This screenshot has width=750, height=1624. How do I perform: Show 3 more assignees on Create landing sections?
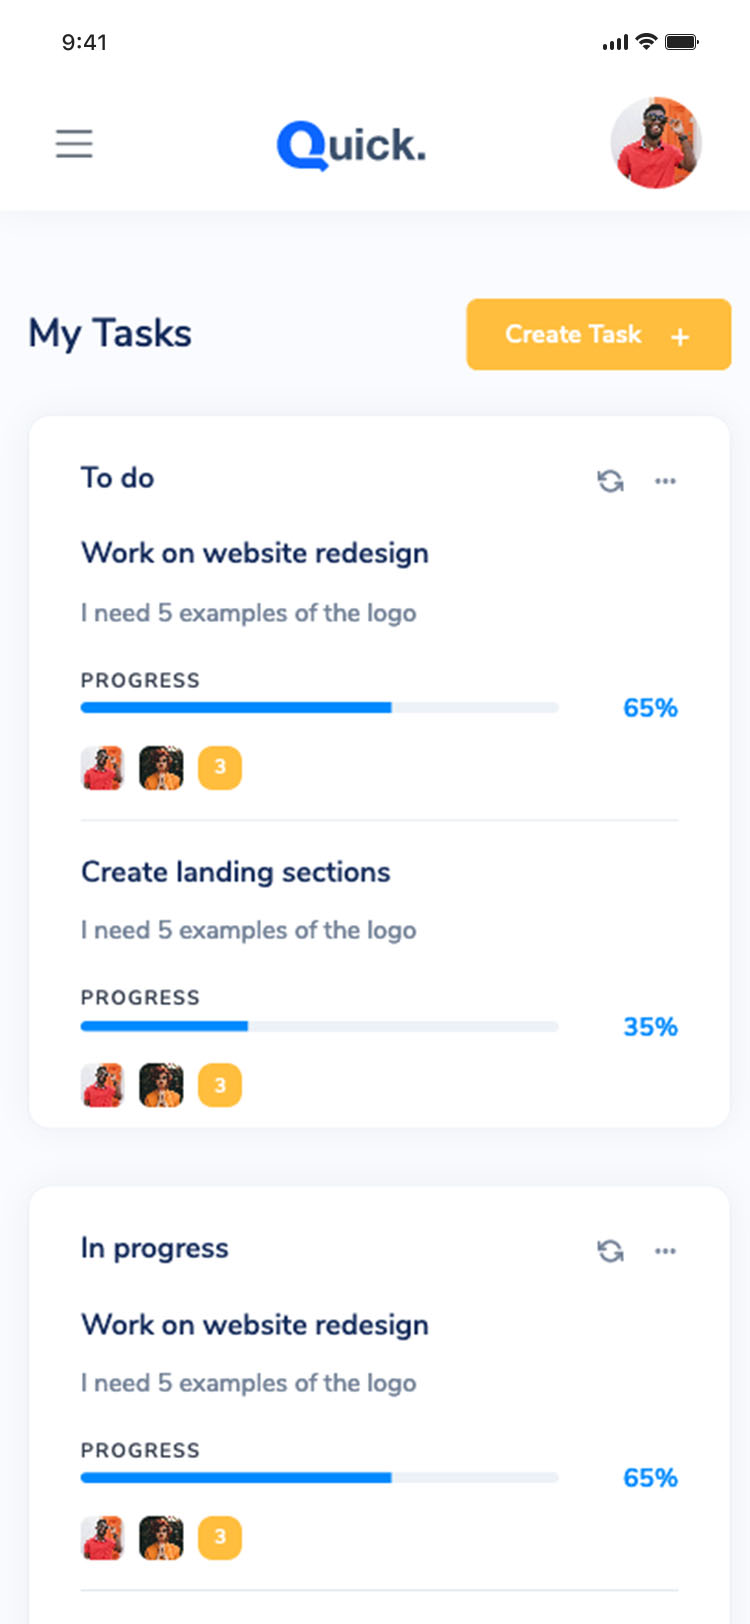[220, 1085]
